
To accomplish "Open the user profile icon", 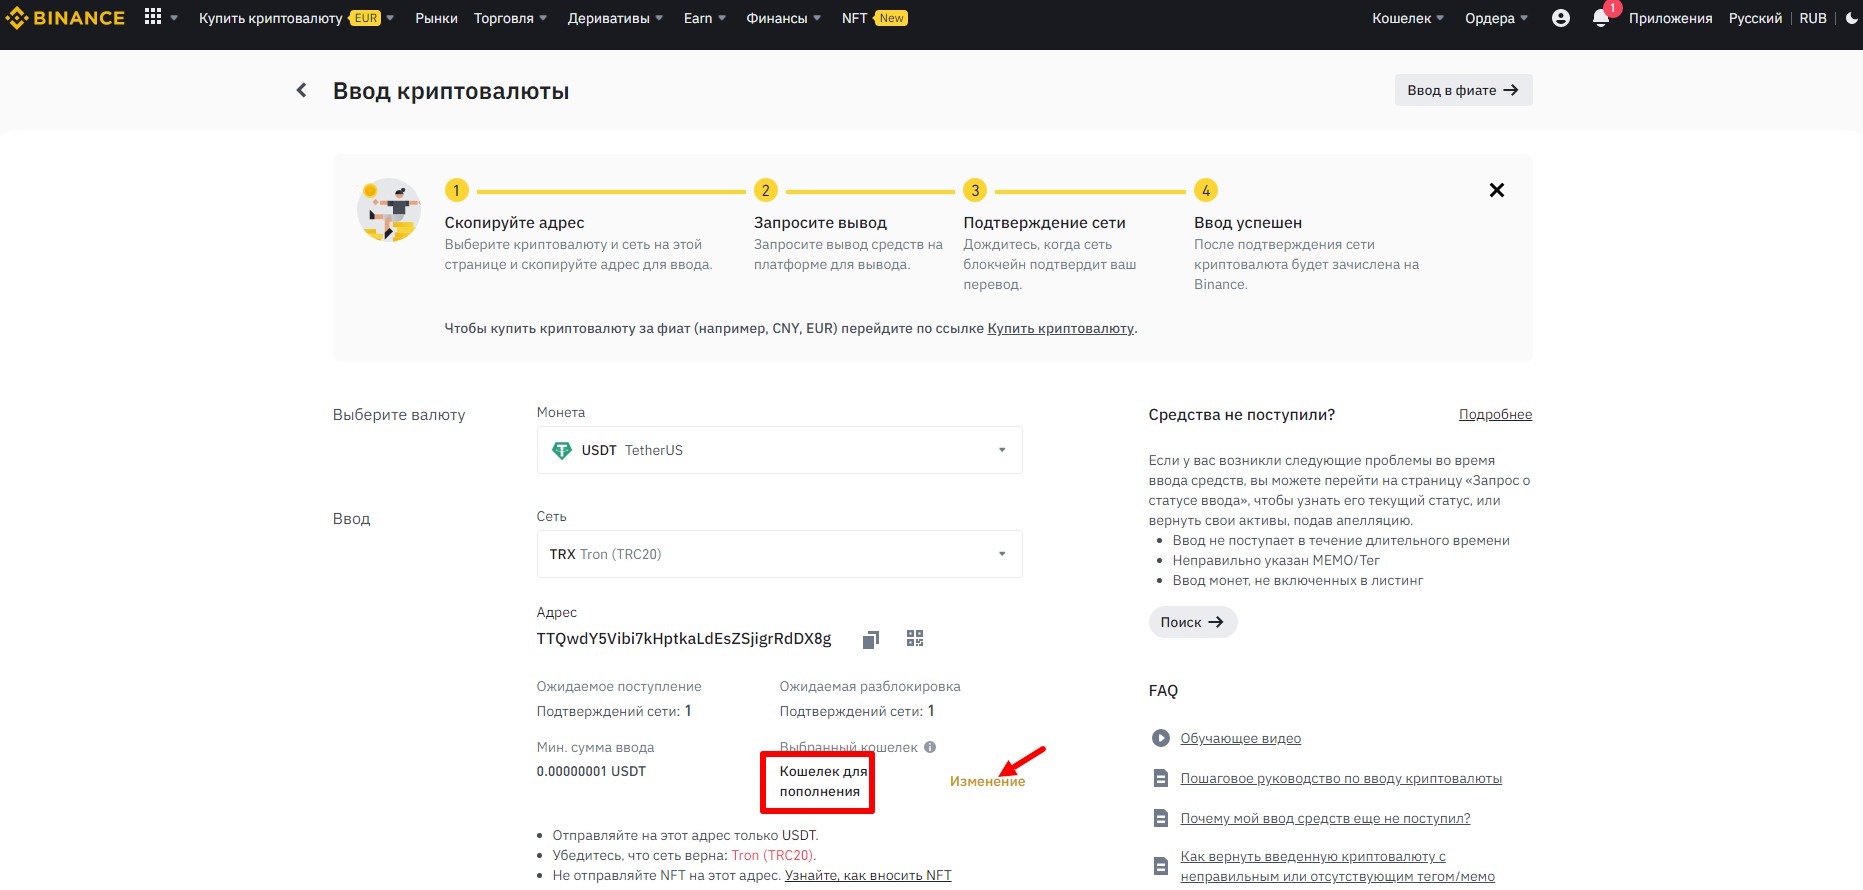I will coord(1560,18).
